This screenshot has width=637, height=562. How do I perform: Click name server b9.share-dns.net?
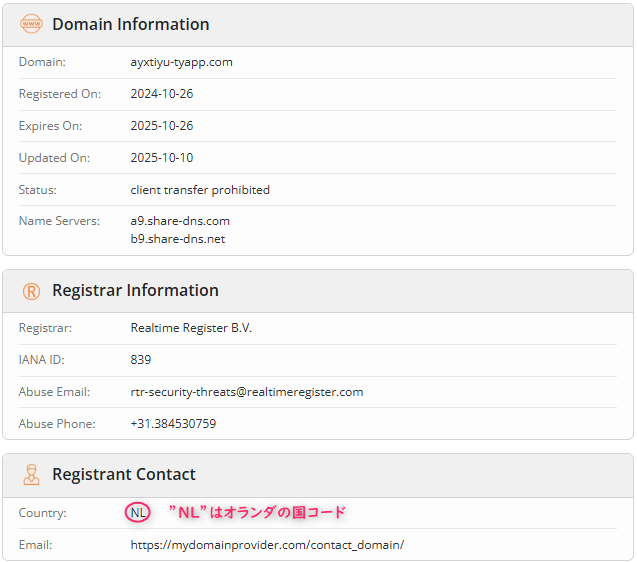coord(178,239)
